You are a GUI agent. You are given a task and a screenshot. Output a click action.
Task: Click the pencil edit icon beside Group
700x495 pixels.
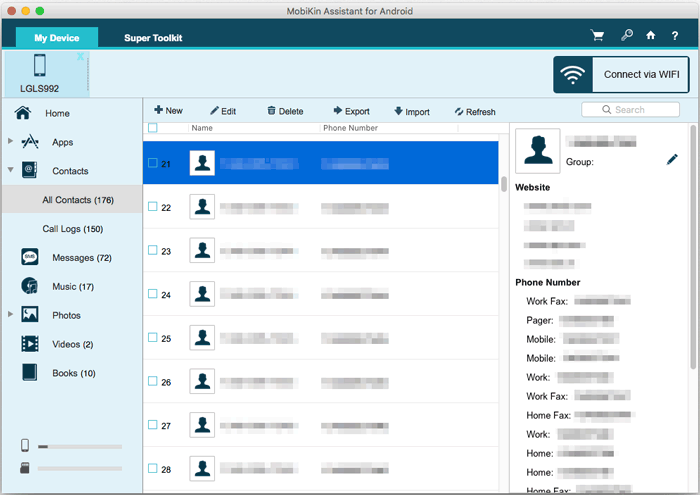coord(672,159)
